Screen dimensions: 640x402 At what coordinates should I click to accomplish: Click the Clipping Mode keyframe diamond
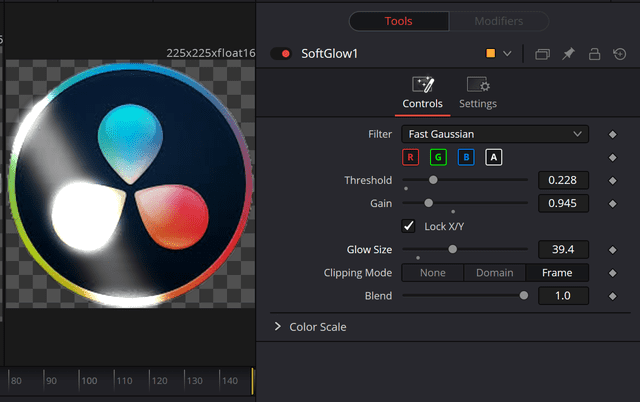pyautogui.click(x=613, y=273)
